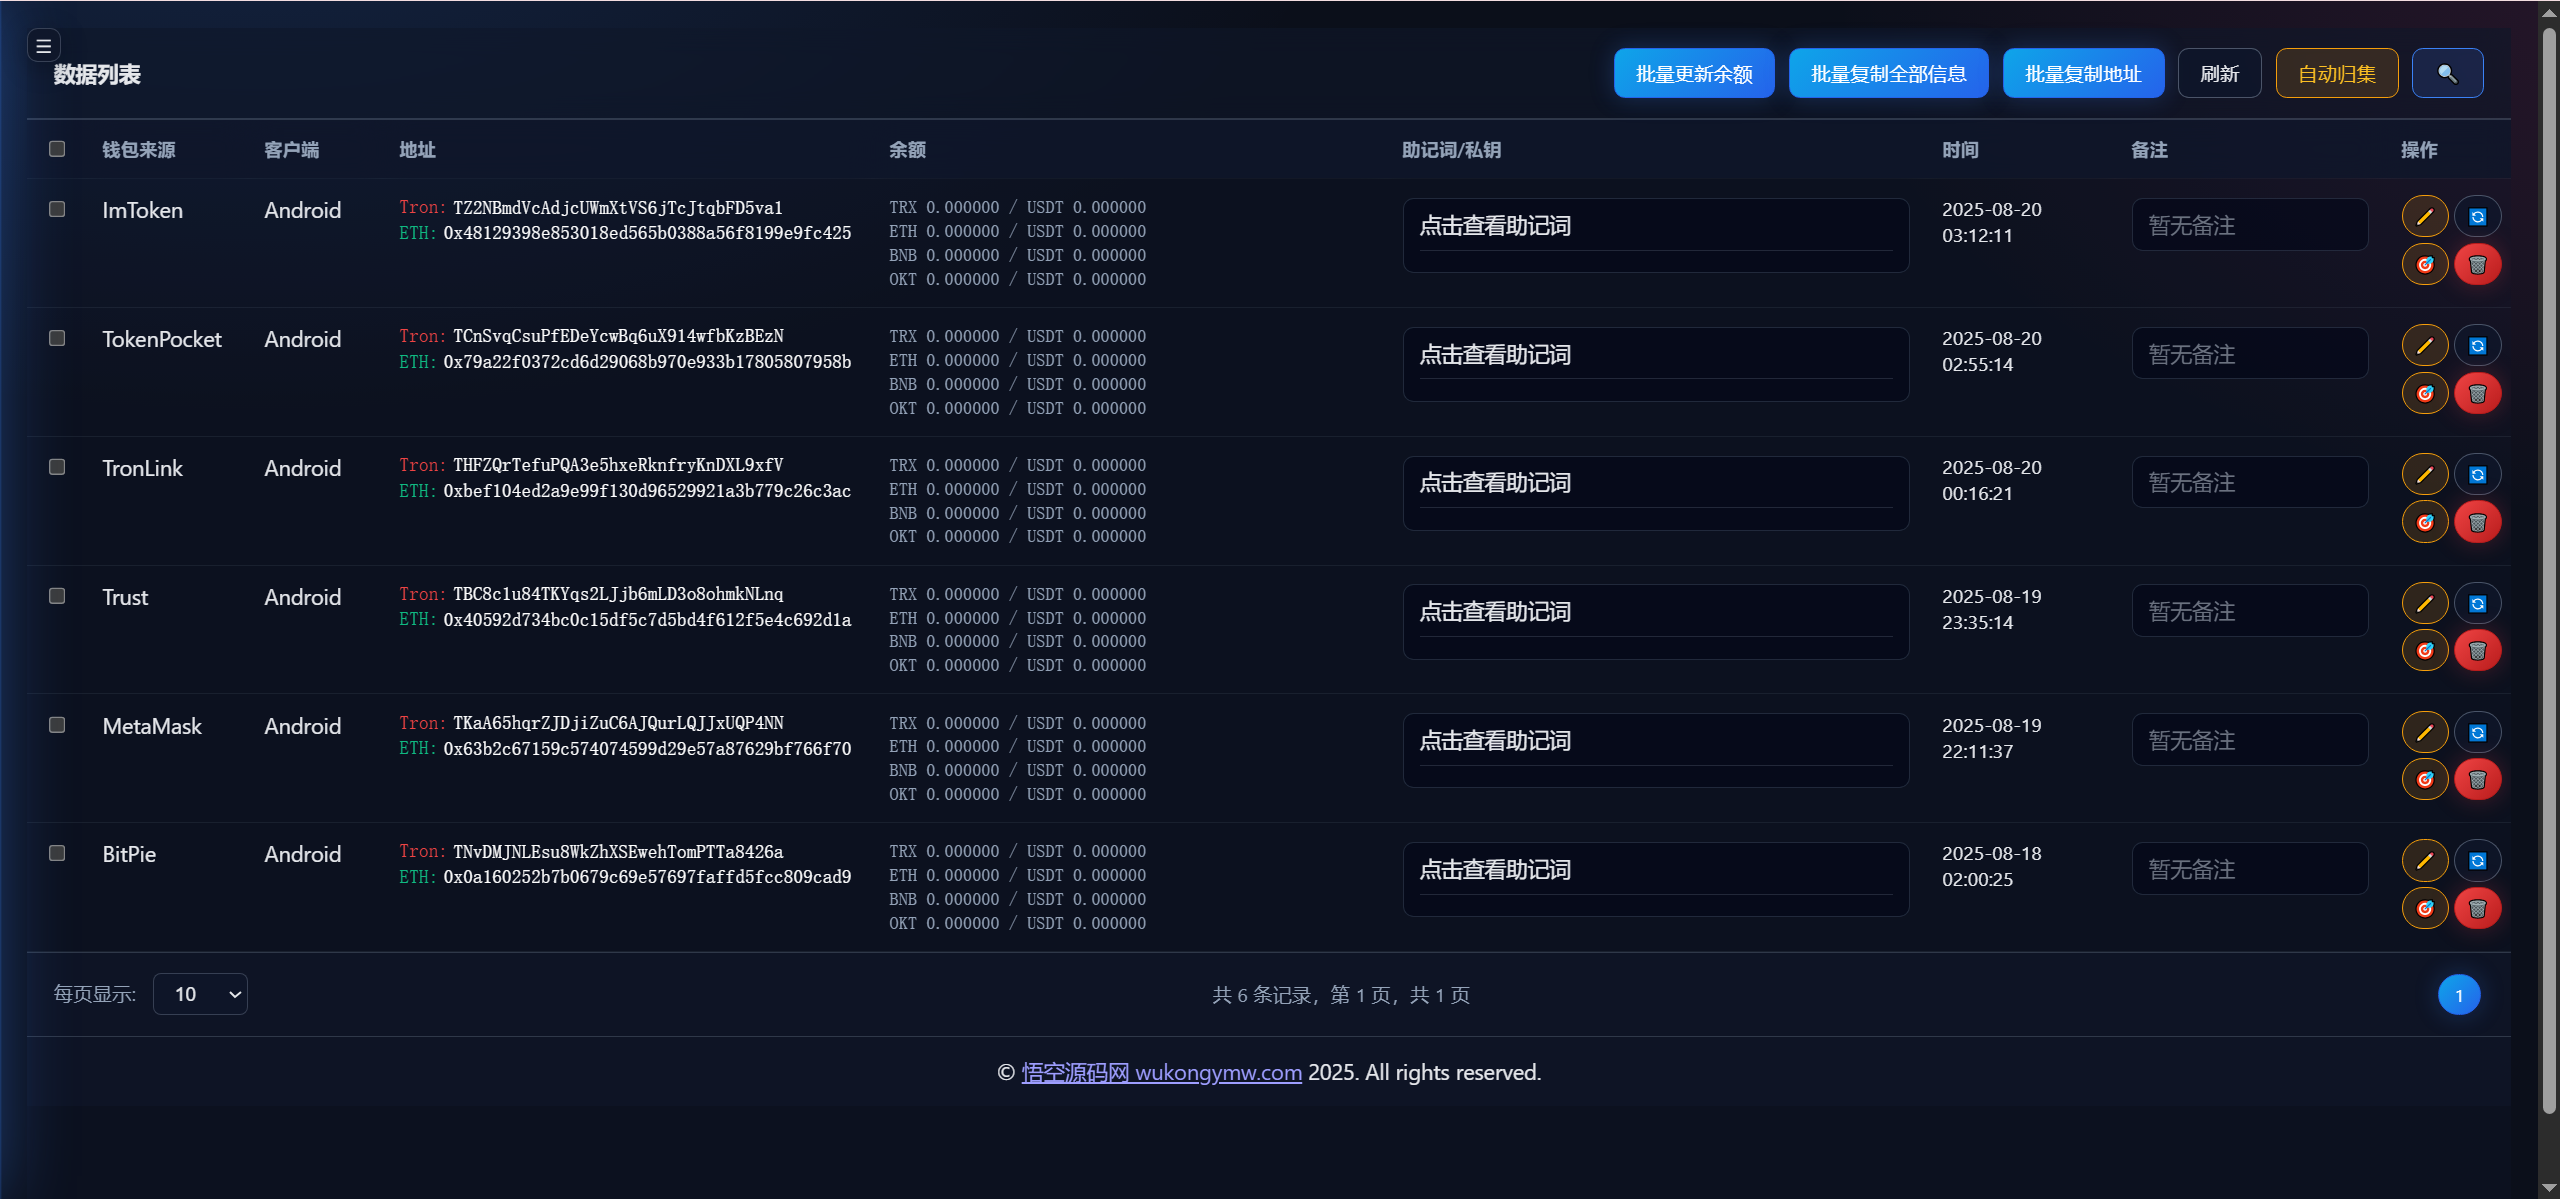Click the 批量复制地址 button
Image resolution: width=2560 pixels, height=1199 pixels.
point(2082,74)
